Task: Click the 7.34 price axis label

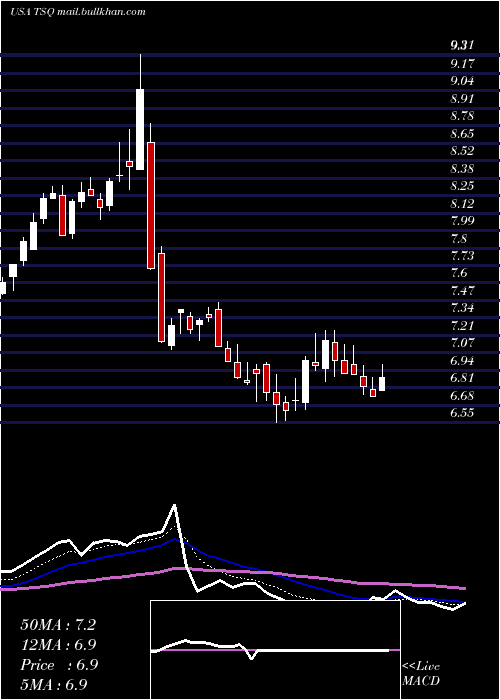Action: pyautogui.click(x=462, y=308)
